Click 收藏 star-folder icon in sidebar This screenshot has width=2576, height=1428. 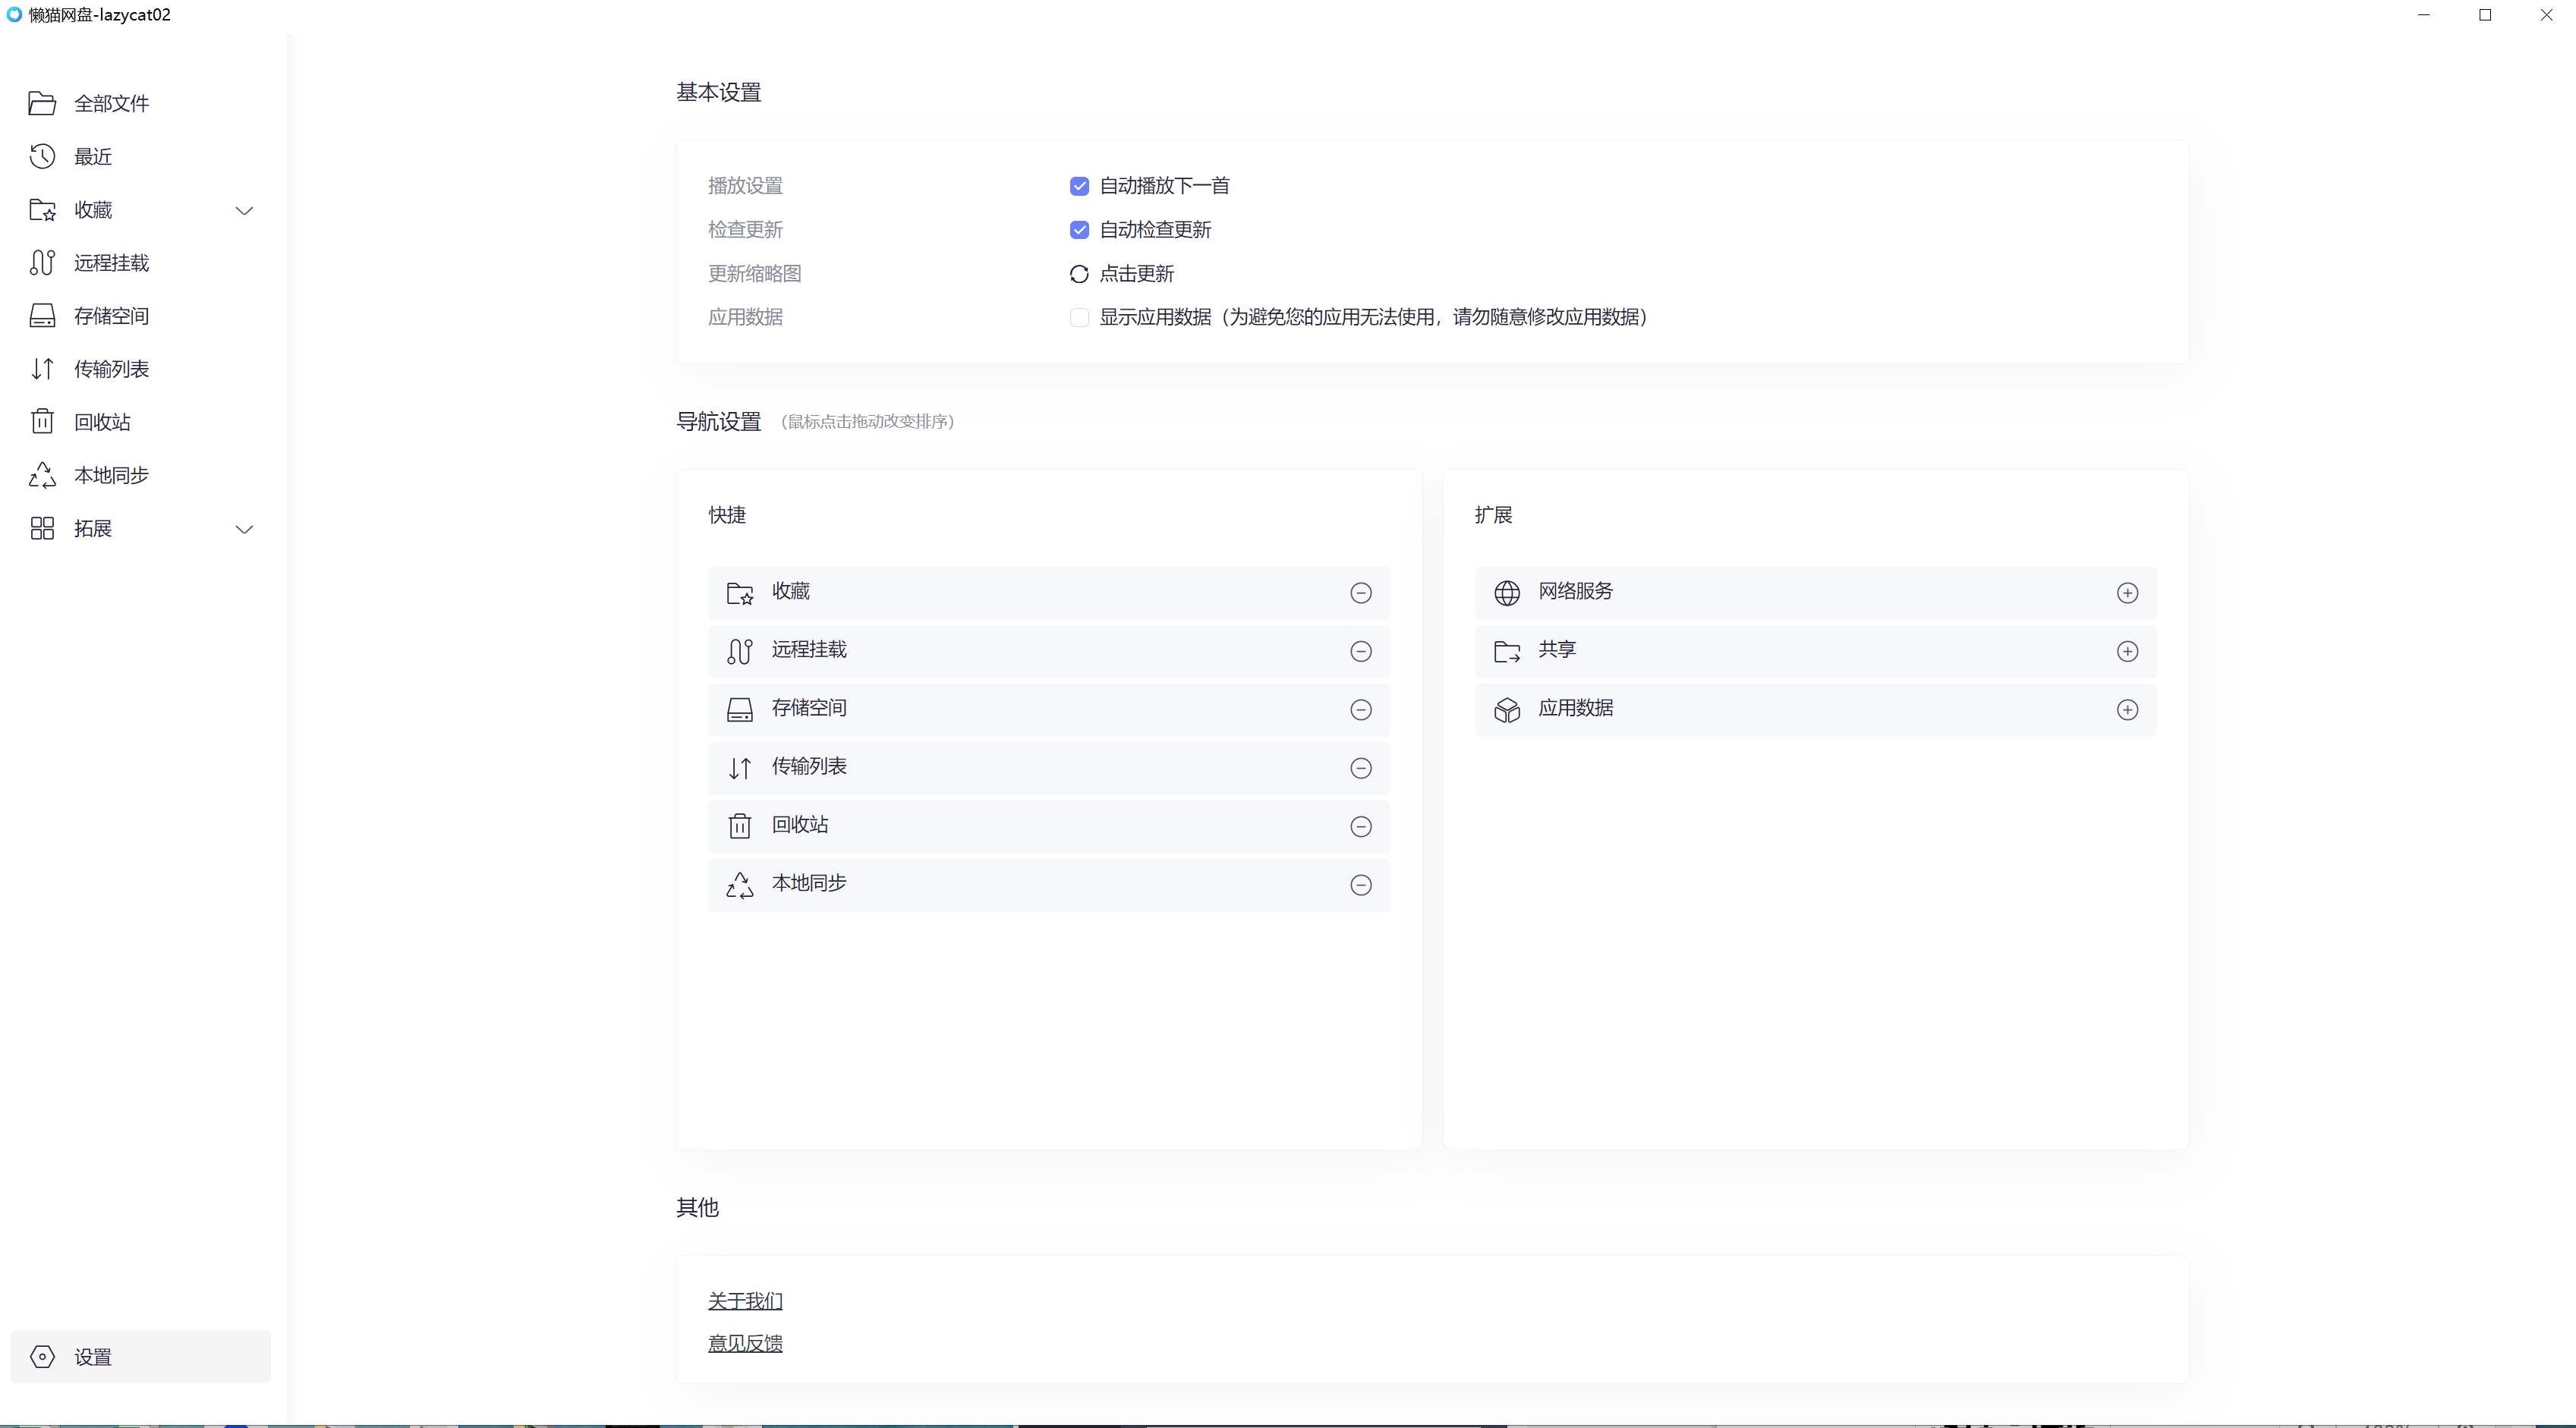(42, 209)
